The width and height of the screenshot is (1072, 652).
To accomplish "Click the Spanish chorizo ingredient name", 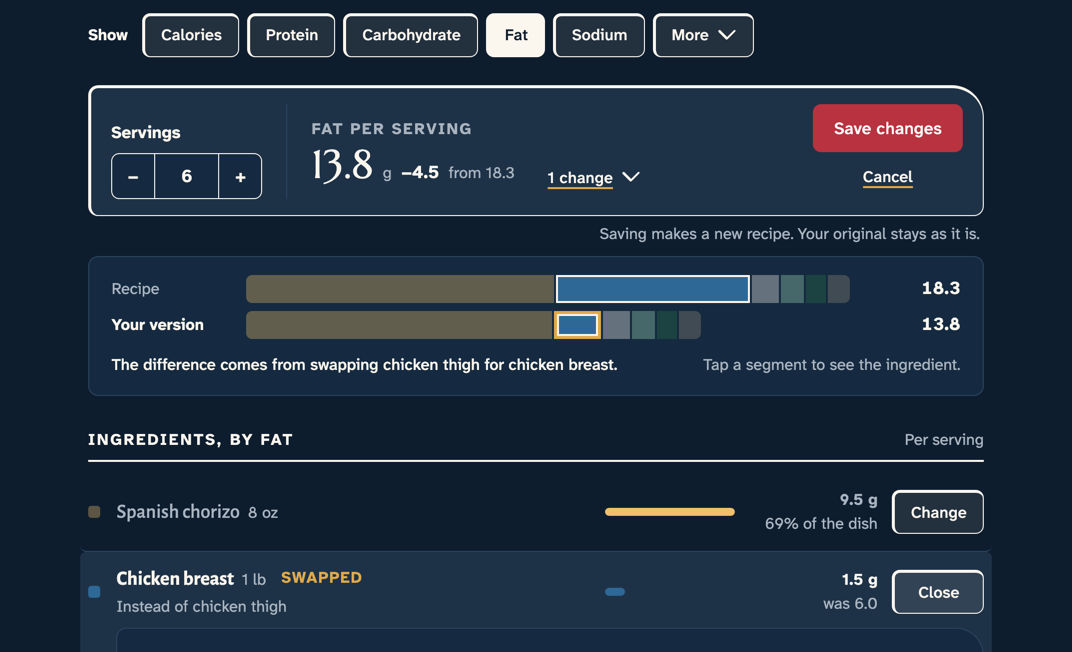I will 178,512.
